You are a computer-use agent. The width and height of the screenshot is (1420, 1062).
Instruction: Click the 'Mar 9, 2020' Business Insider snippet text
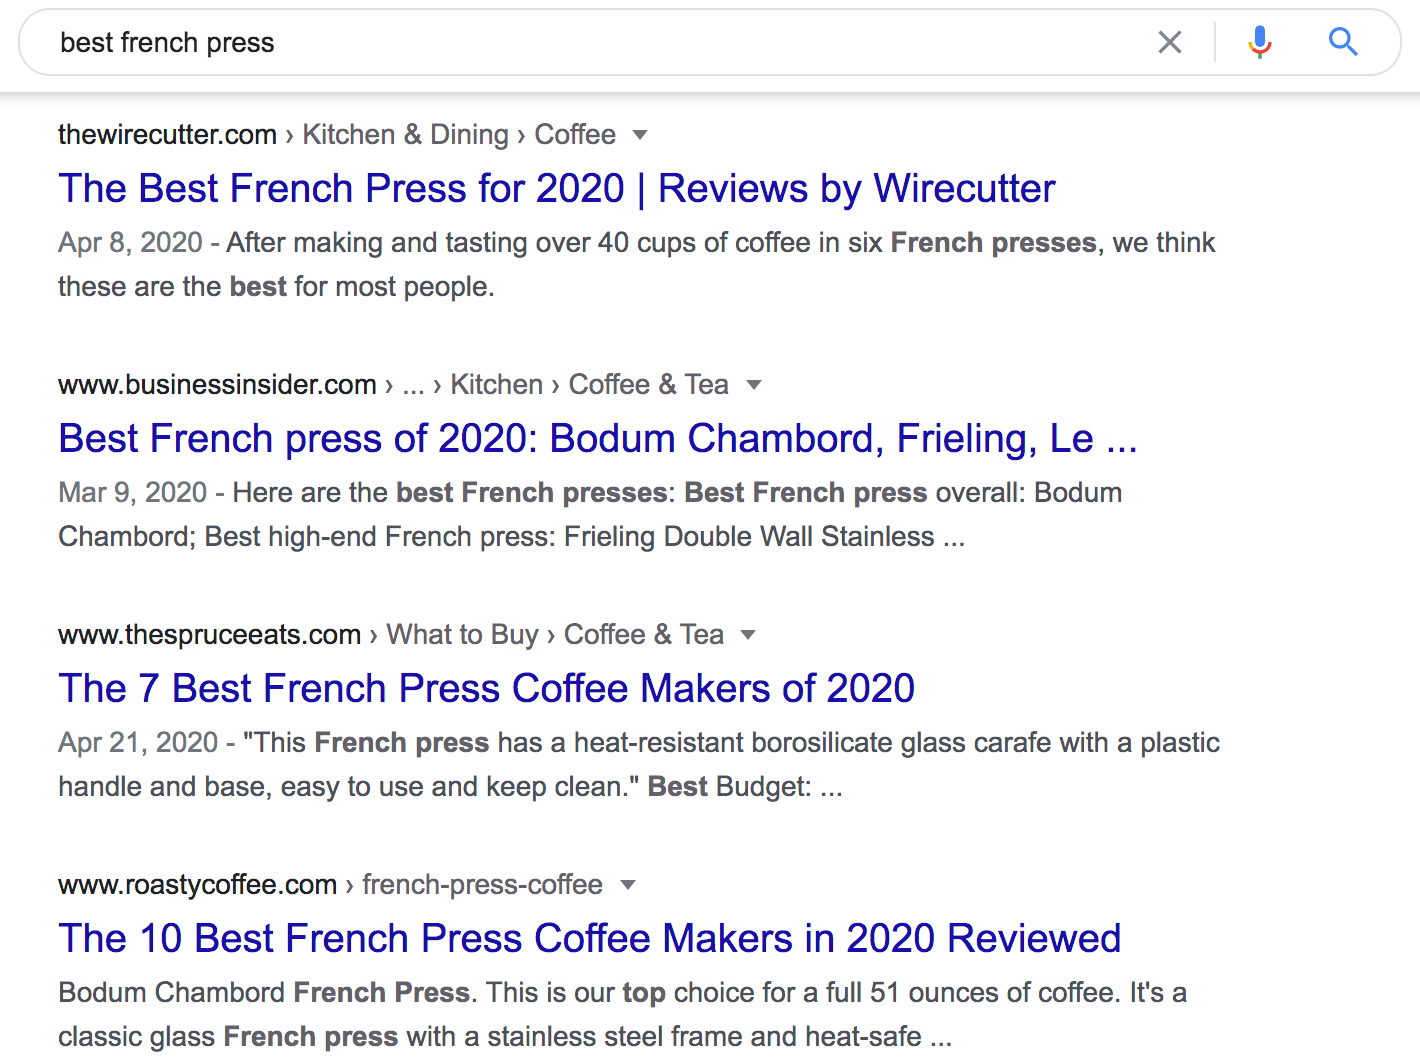[x=590, y=514]
